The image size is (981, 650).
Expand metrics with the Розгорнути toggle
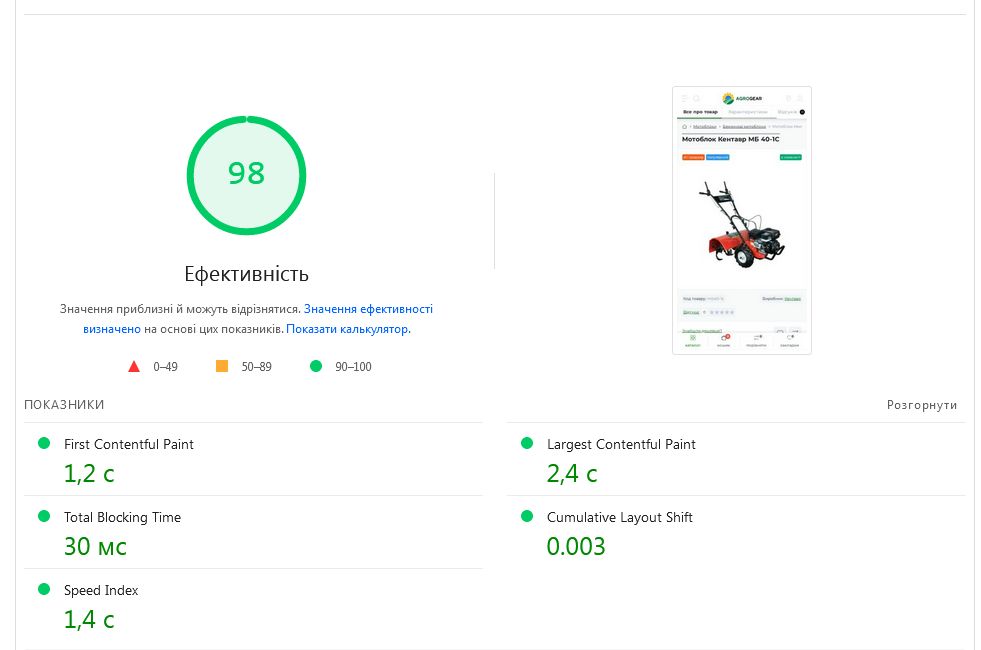tap(921, 405)
